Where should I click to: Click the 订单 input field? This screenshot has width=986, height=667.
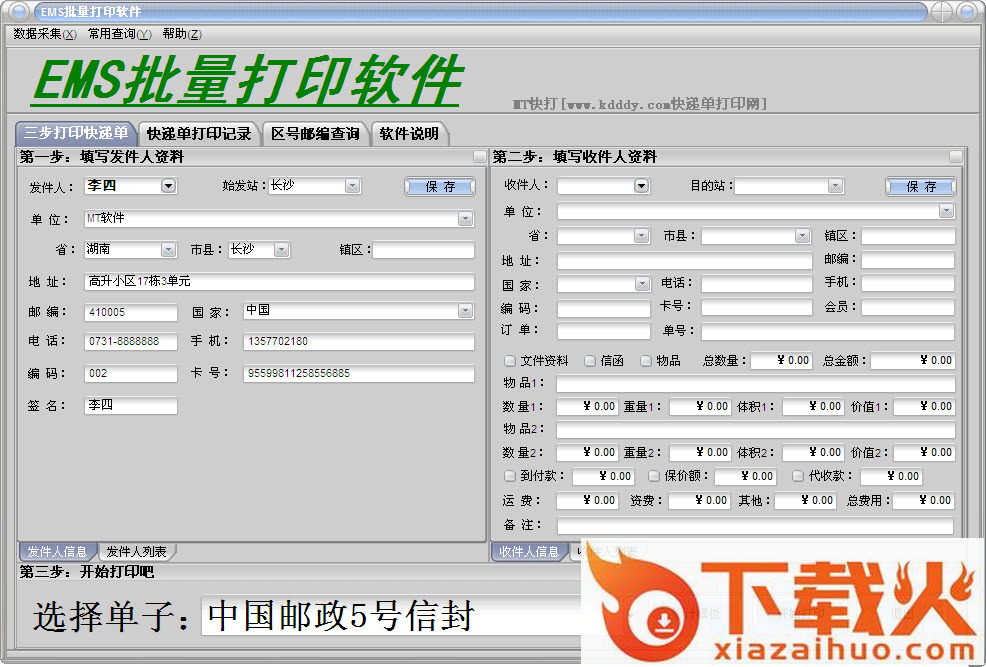click(x=604, y=331)
